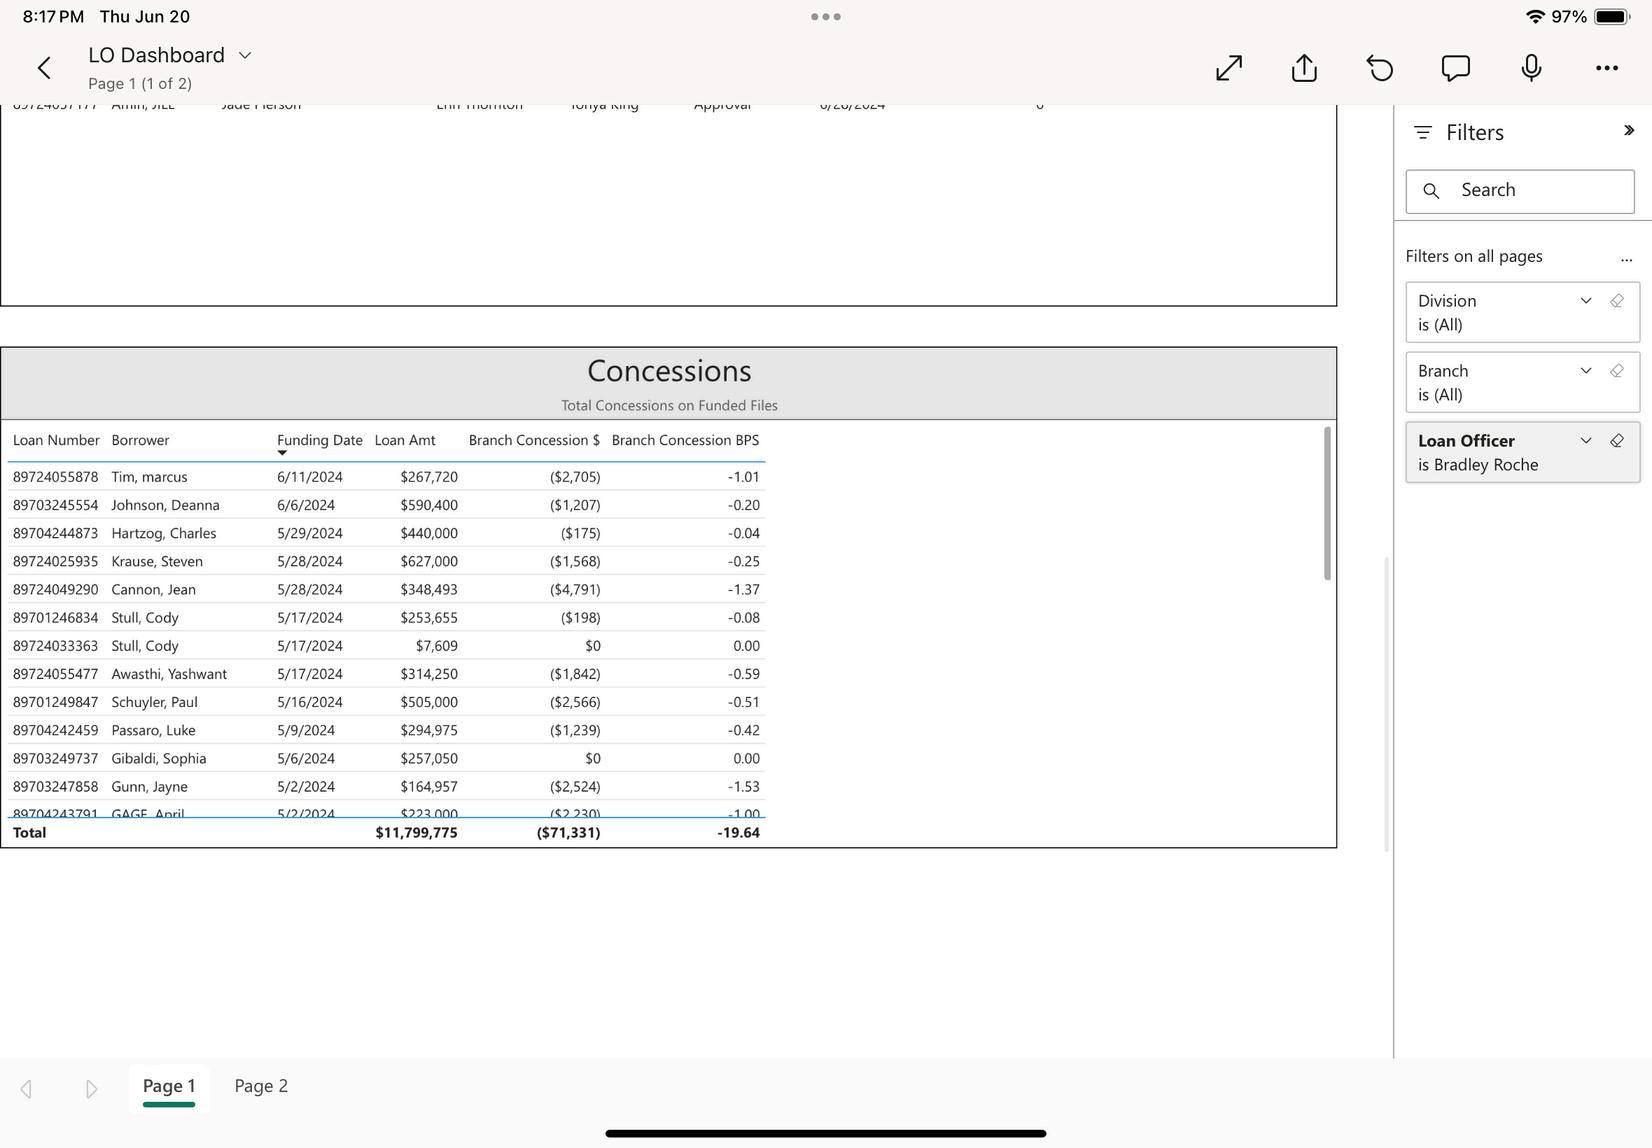Open 'Filters on all pages' ellipsis menu
This screenshot has width=1652, height=1148.
1626,258
